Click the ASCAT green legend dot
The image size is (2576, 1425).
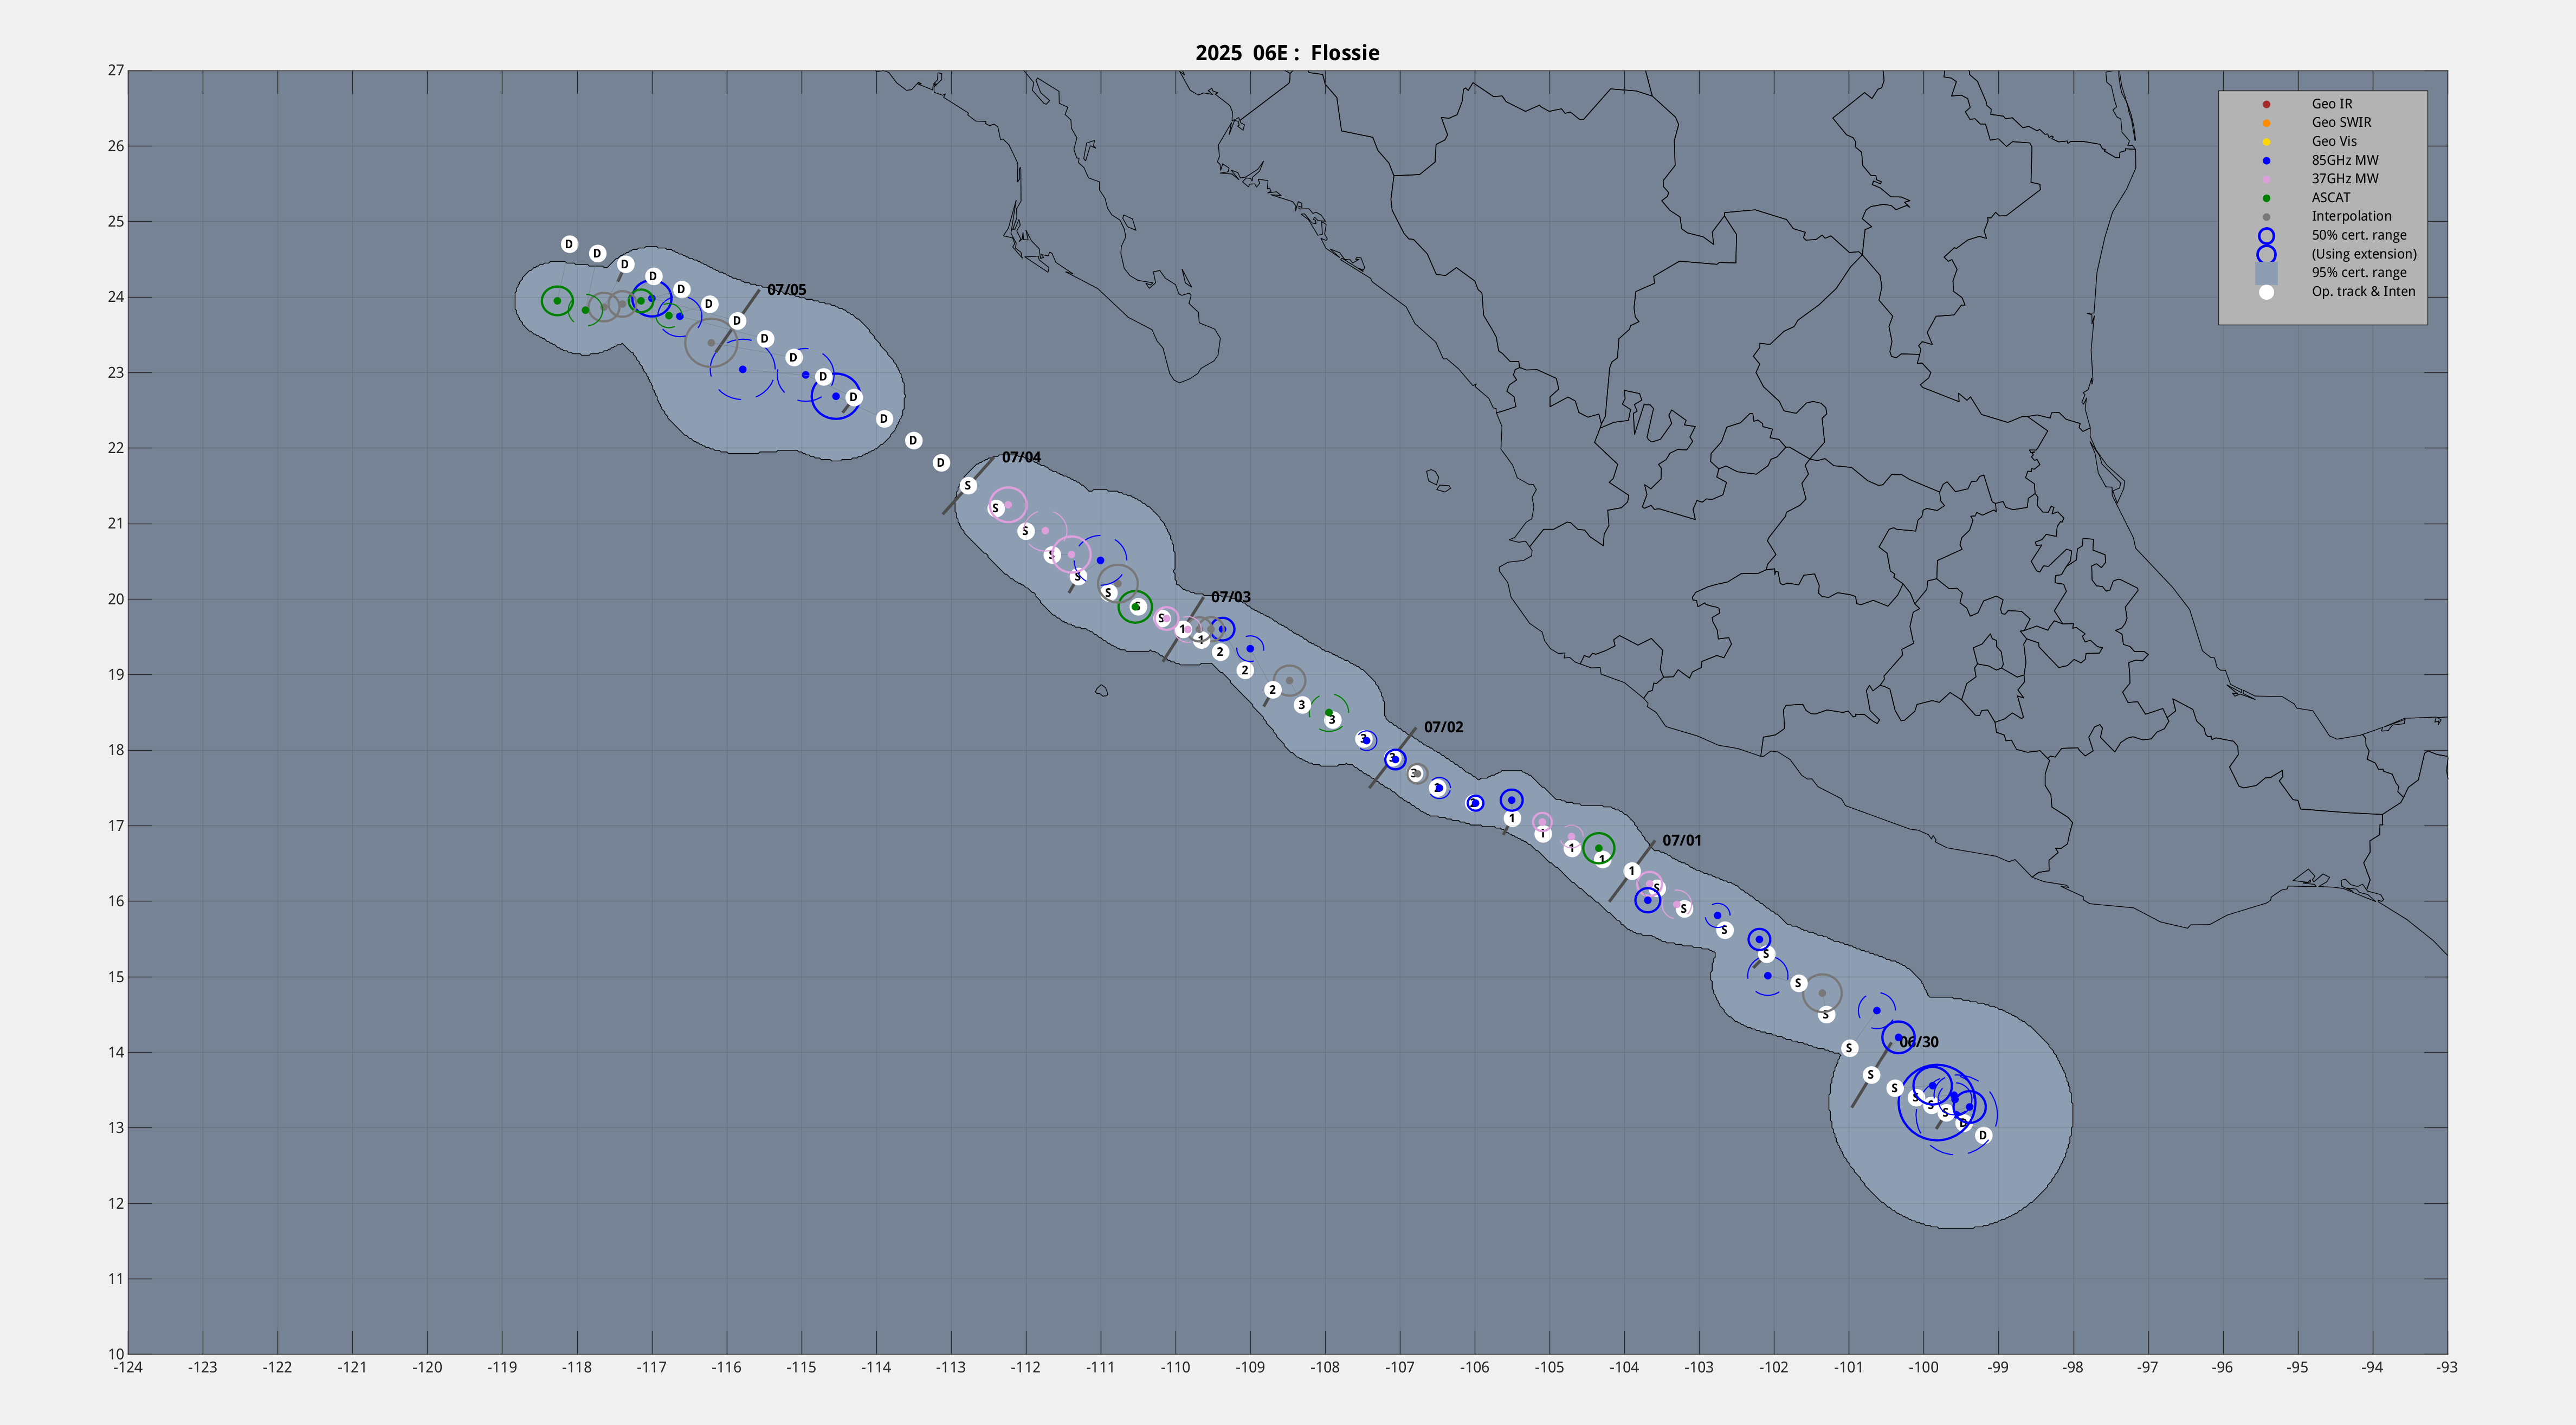click(x=2266, y=198)
